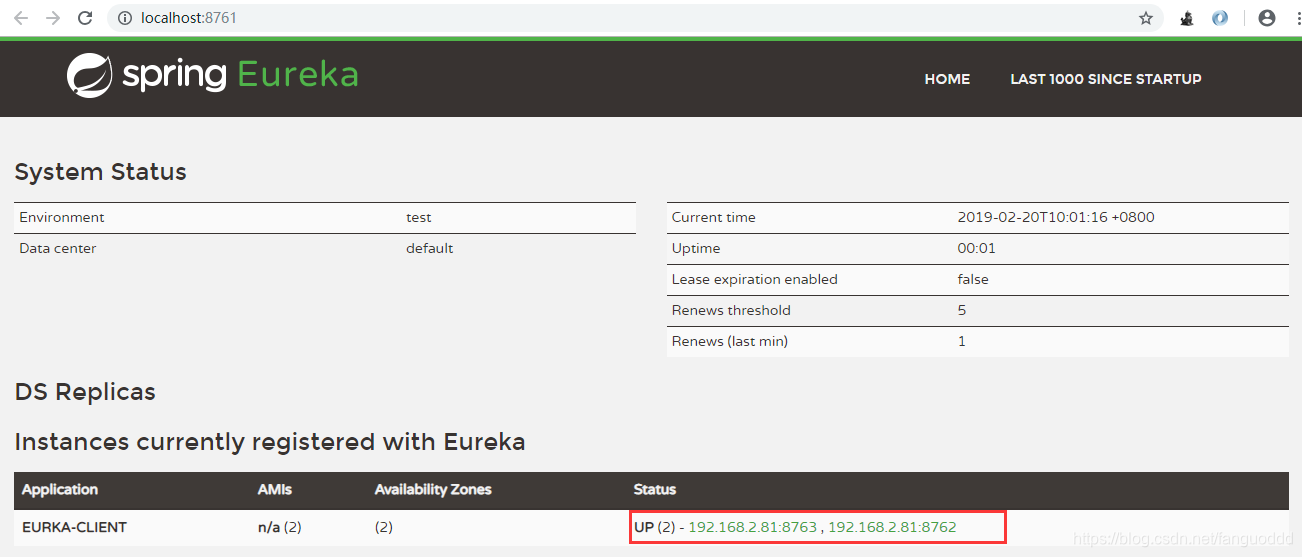Click the Data center row label
1302x557 pixels.
tap(58, 248)
